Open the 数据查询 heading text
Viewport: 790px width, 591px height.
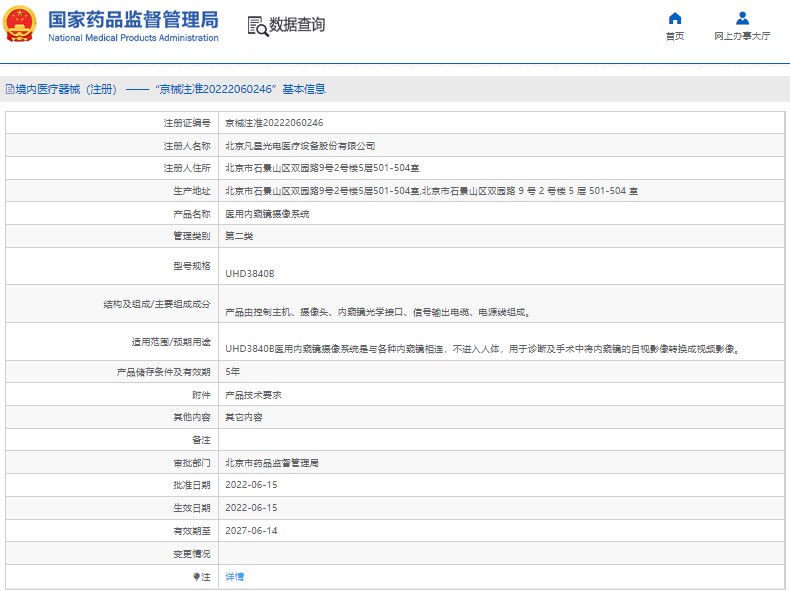298,25
